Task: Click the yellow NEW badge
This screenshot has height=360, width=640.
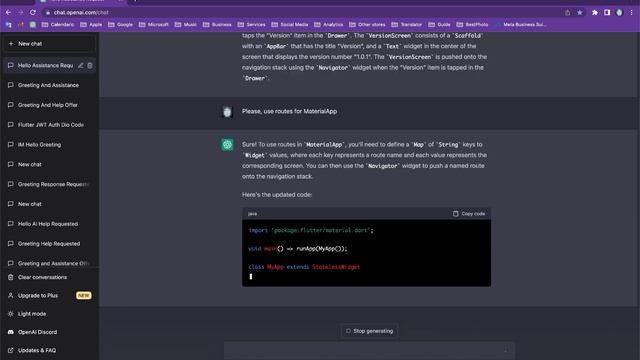Action: coord(84,296)
